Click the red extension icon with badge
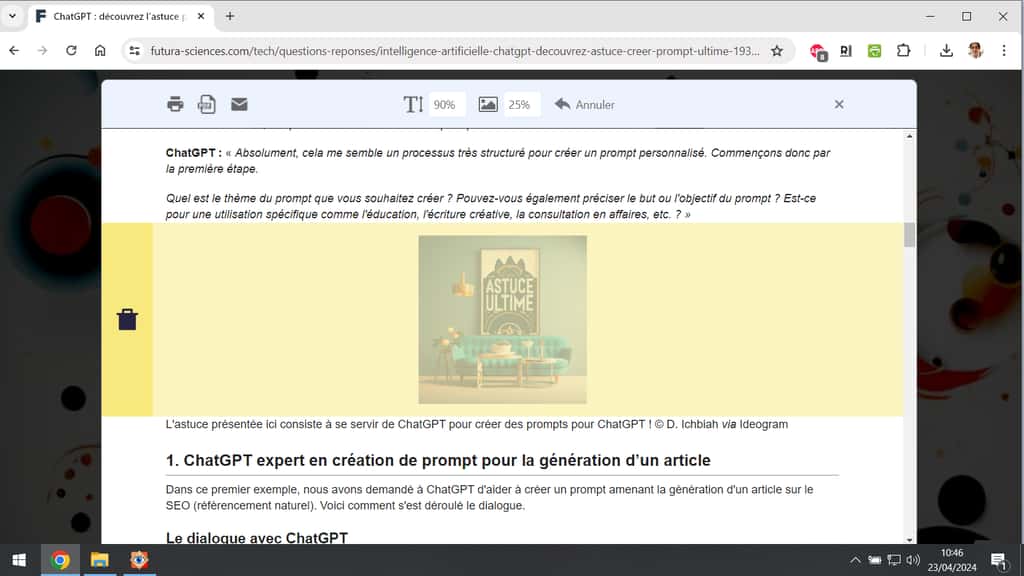The height and width of the screenshot is (576, 1024). tap(818, 52)
